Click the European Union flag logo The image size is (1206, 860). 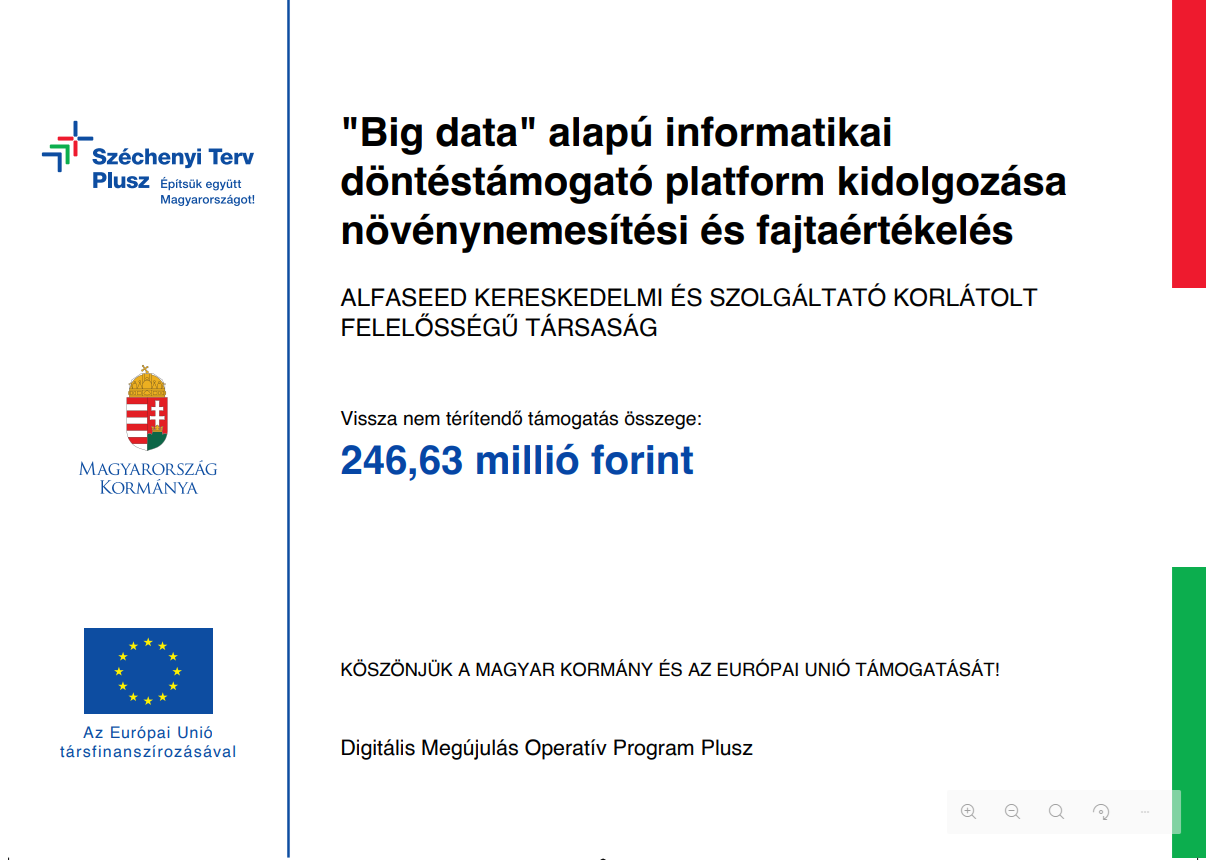point(148,670)
